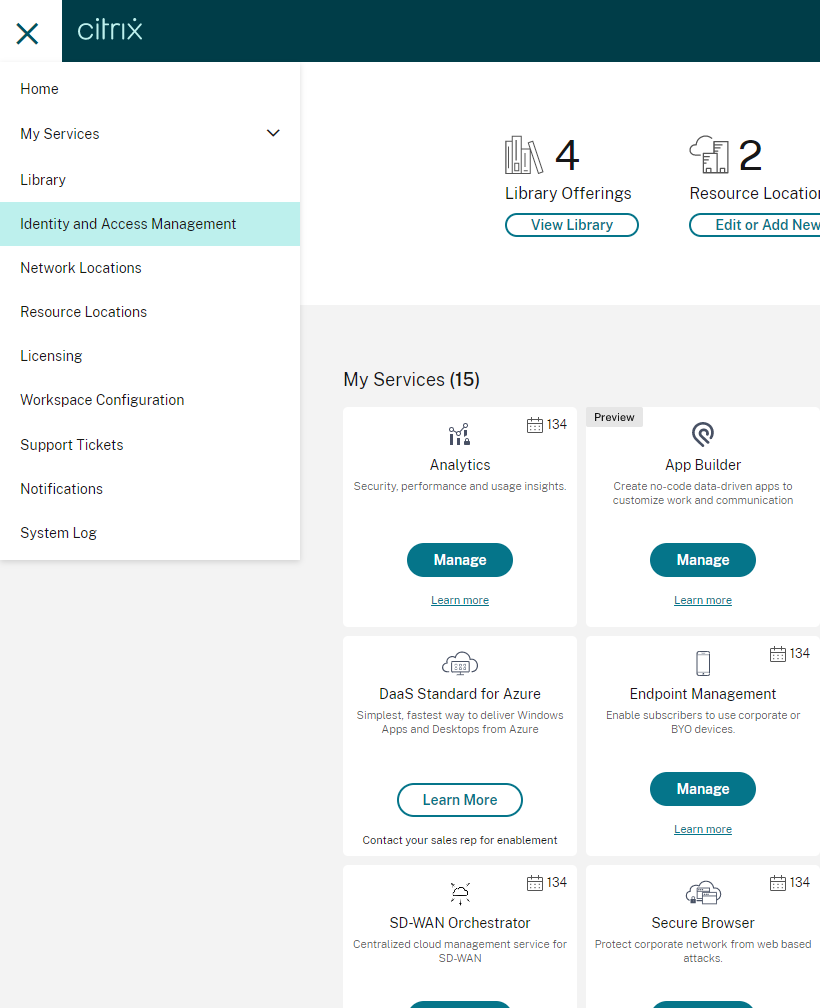
Task: Expand the My Services submenu chevron
Action: pyautogui.click(x=273, y=133)
